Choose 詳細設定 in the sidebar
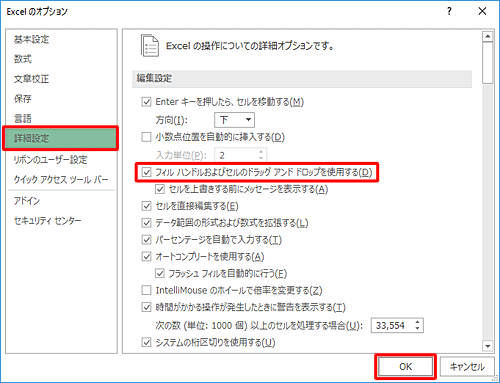The image size is (500, 383). pyautogui.click(x=60, y=138)
